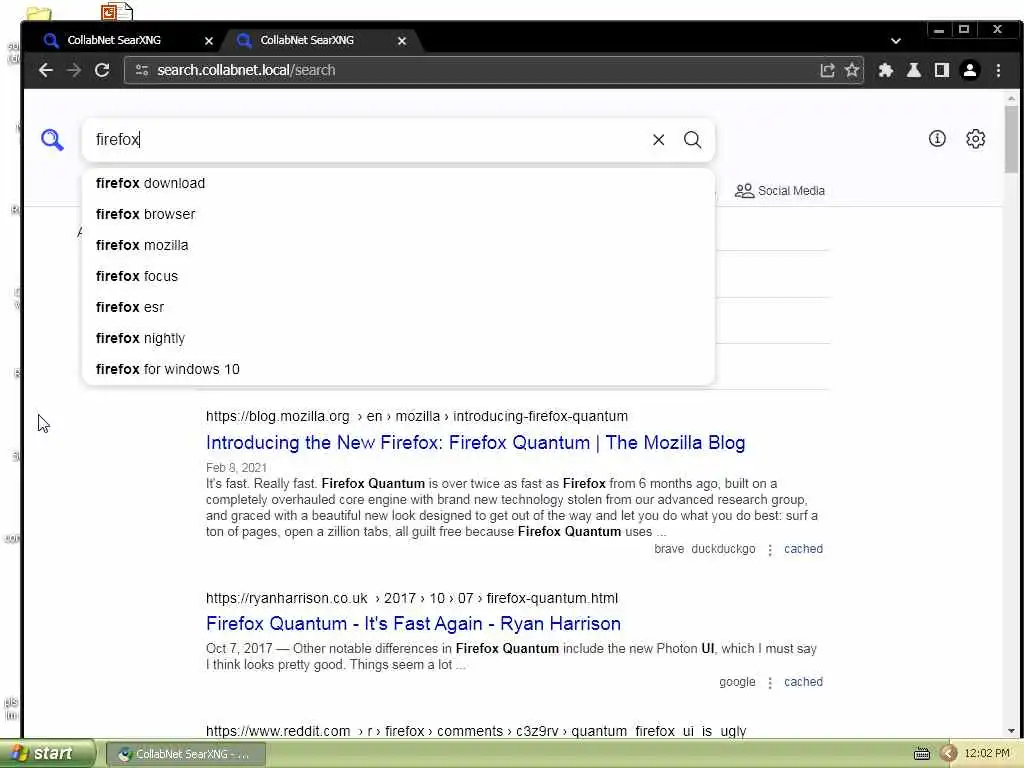Click the 'brave' engine label
The height and width of the screenshot is (768, 1024).
click(669, 549)
